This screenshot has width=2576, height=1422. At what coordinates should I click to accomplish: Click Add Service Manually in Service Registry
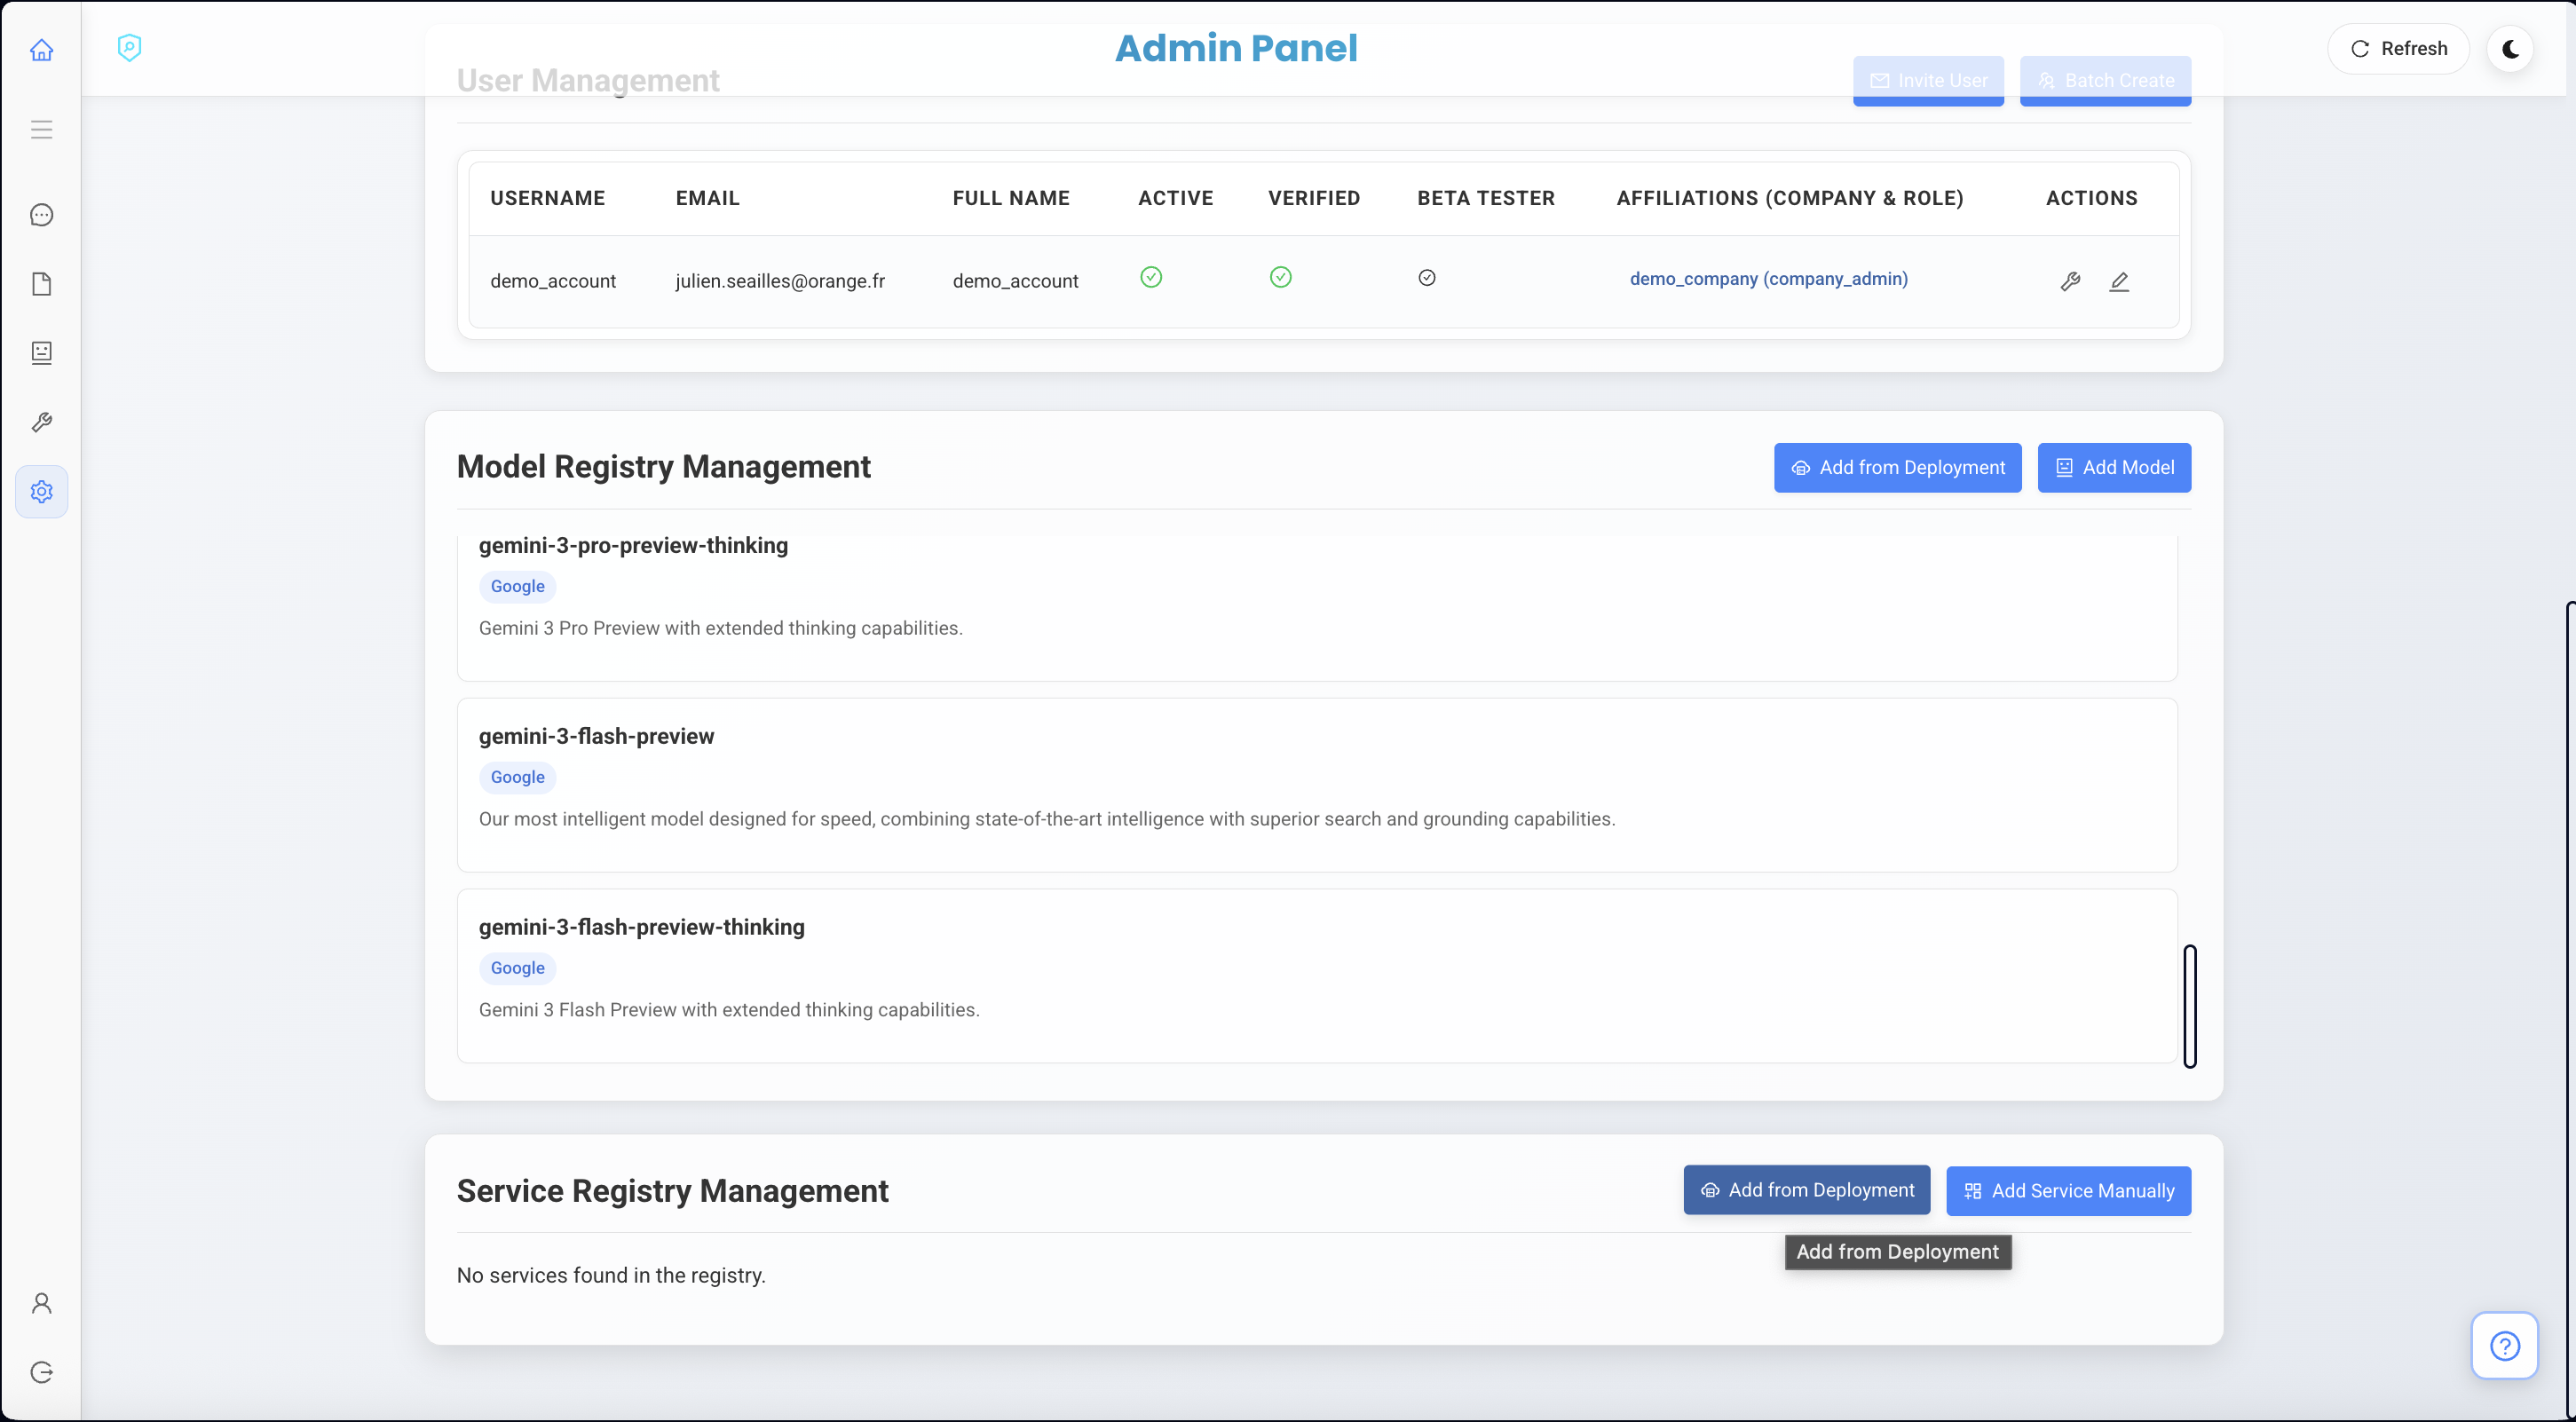pos(2069,1190)
